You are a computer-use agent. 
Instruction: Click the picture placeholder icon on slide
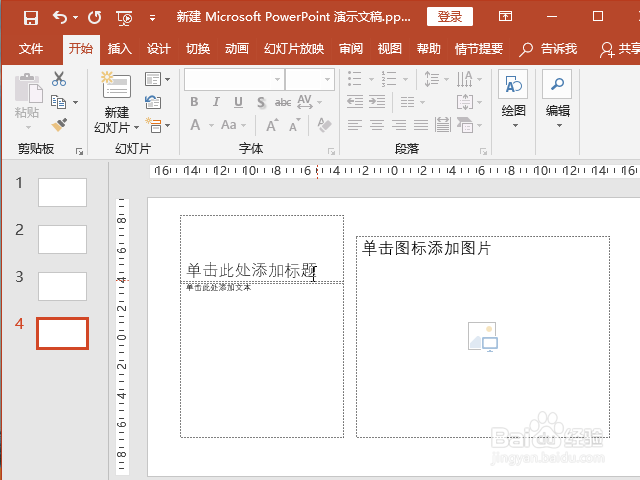[483, 337]
